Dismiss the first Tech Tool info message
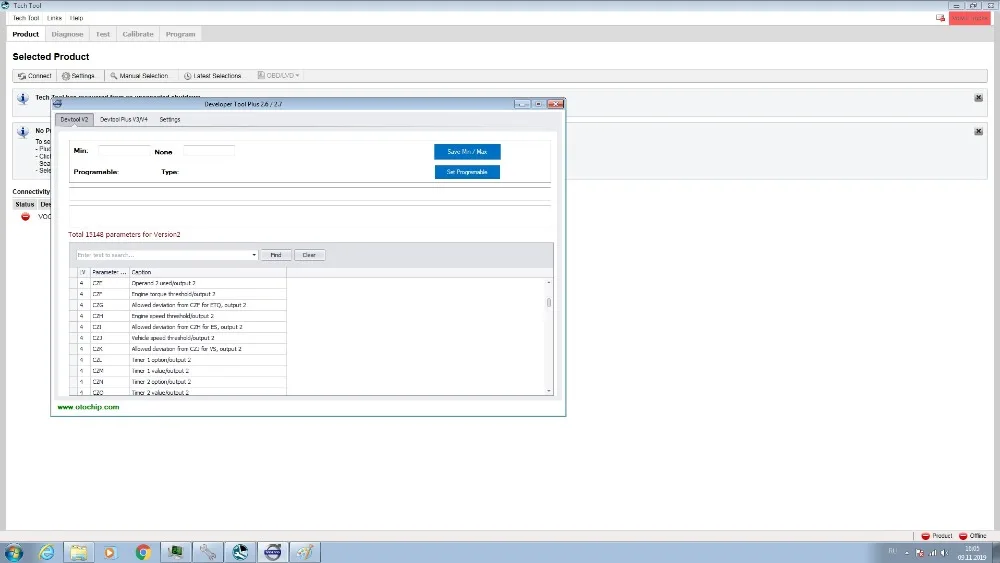 (x=978, y=98)
